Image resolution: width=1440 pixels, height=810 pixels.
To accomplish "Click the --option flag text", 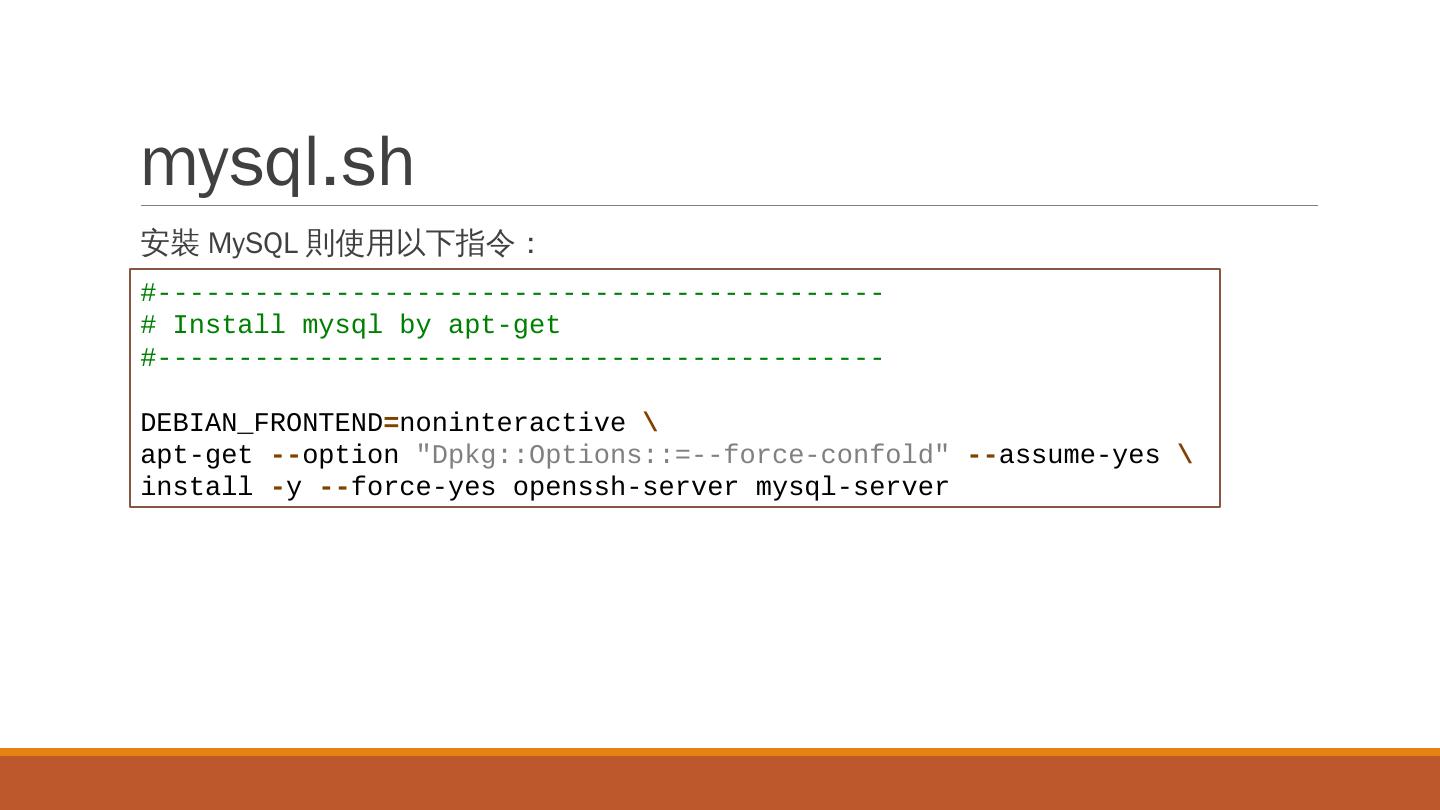I will tap(334, 455).
